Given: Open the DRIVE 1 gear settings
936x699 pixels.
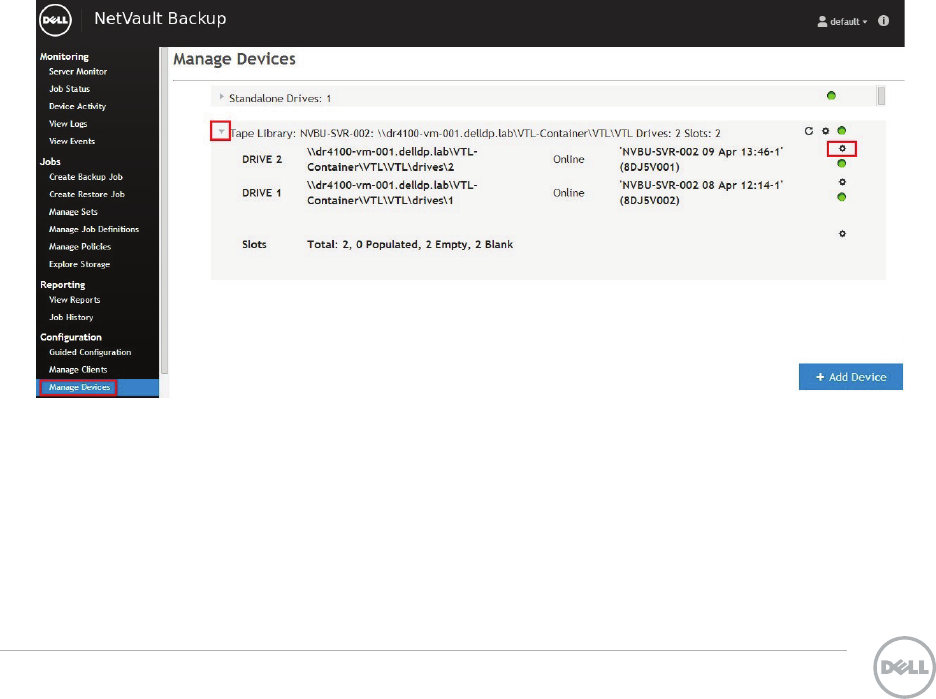Looking at the screenshot, I should point(842,182).
